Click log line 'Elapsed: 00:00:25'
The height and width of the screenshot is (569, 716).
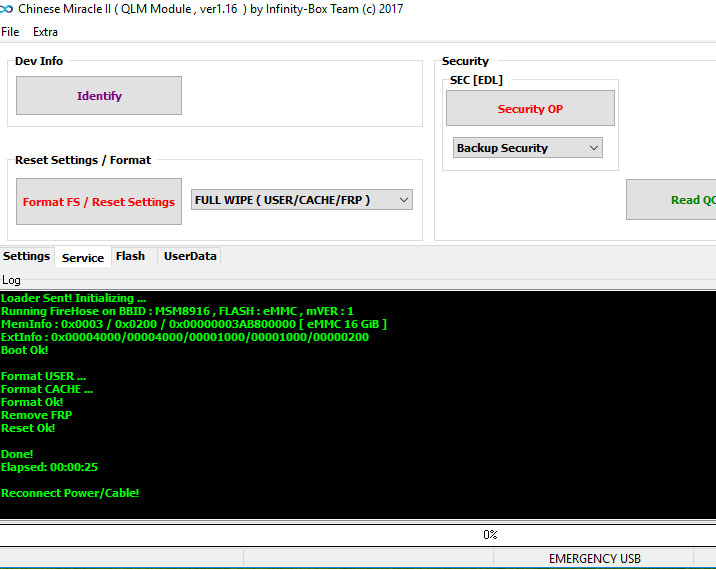[49, 467]
